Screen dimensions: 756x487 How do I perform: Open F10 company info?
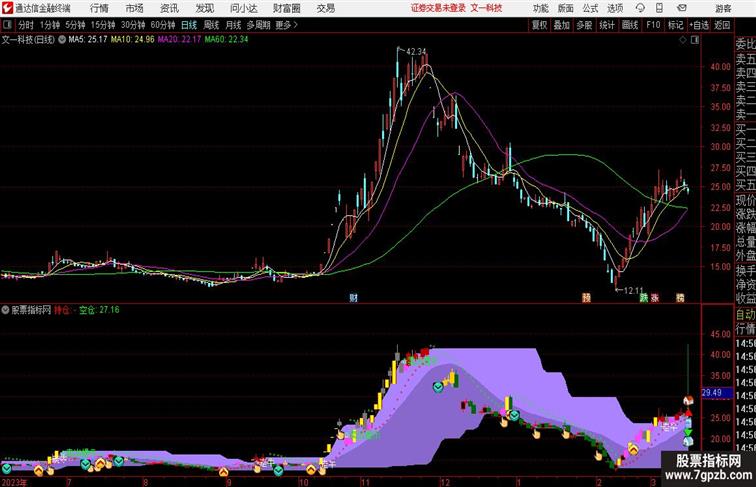(653, 25)
